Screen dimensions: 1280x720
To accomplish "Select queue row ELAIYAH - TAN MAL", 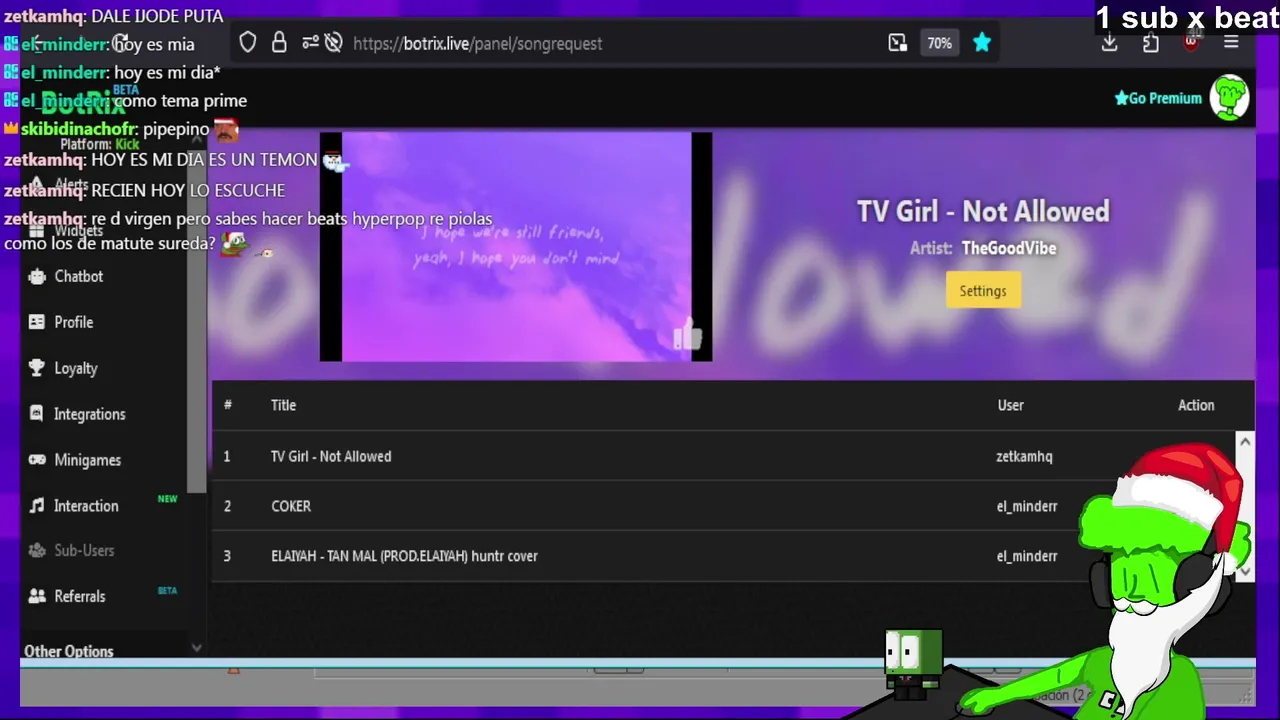I will pos(724,556).
